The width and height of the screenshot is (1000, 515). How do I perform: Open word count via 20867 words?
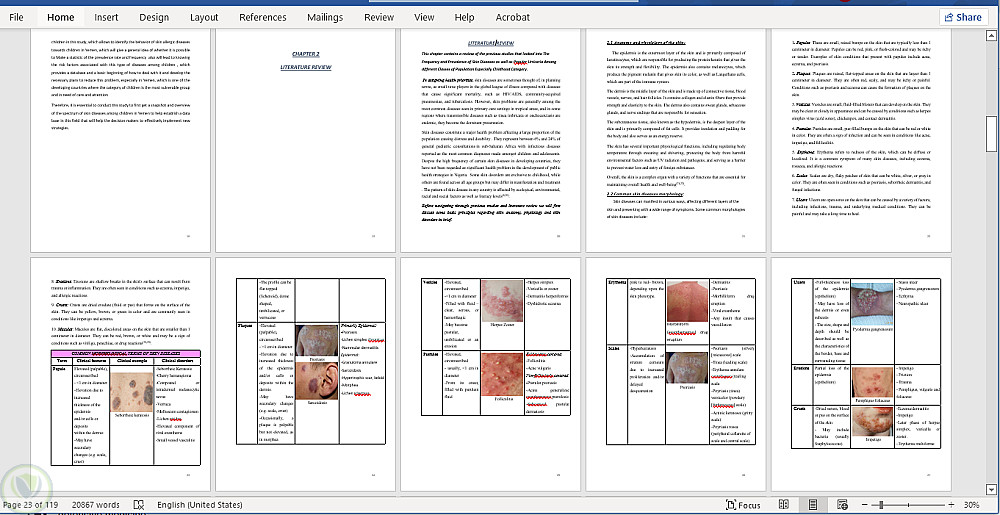click(x=96, y=505)
